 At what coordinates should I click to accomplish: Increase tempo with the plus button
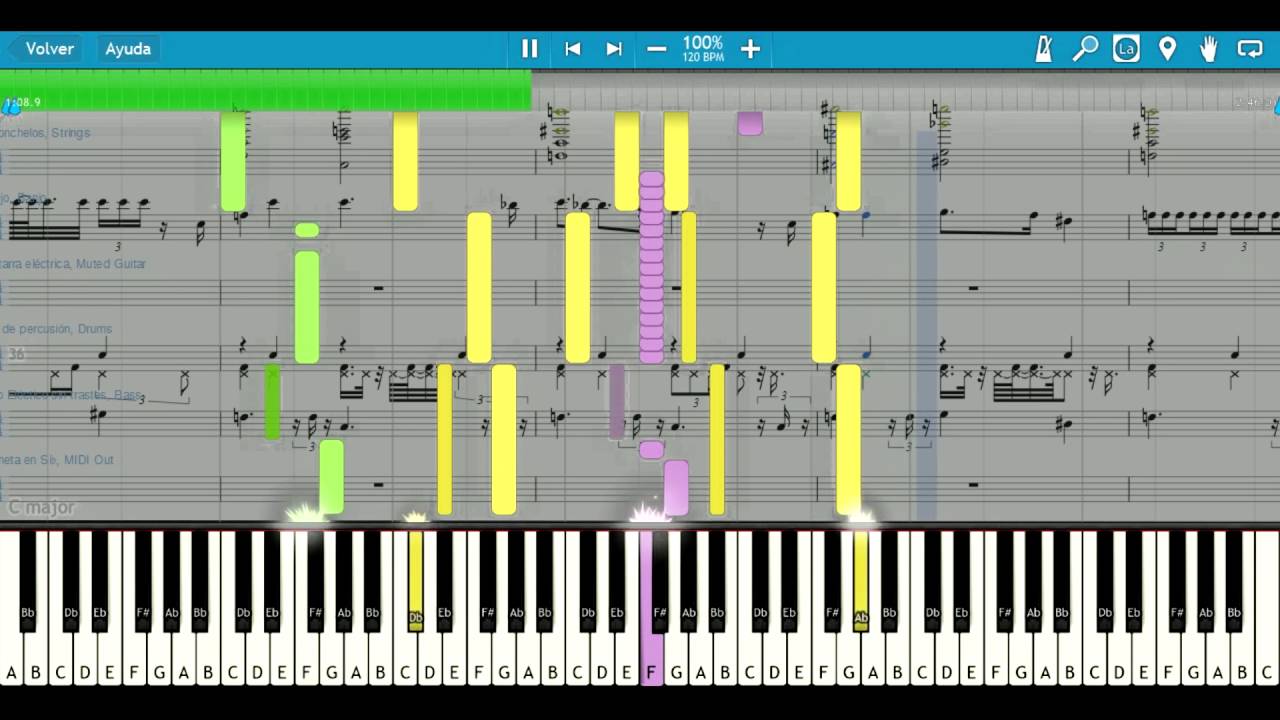[750, 49]
